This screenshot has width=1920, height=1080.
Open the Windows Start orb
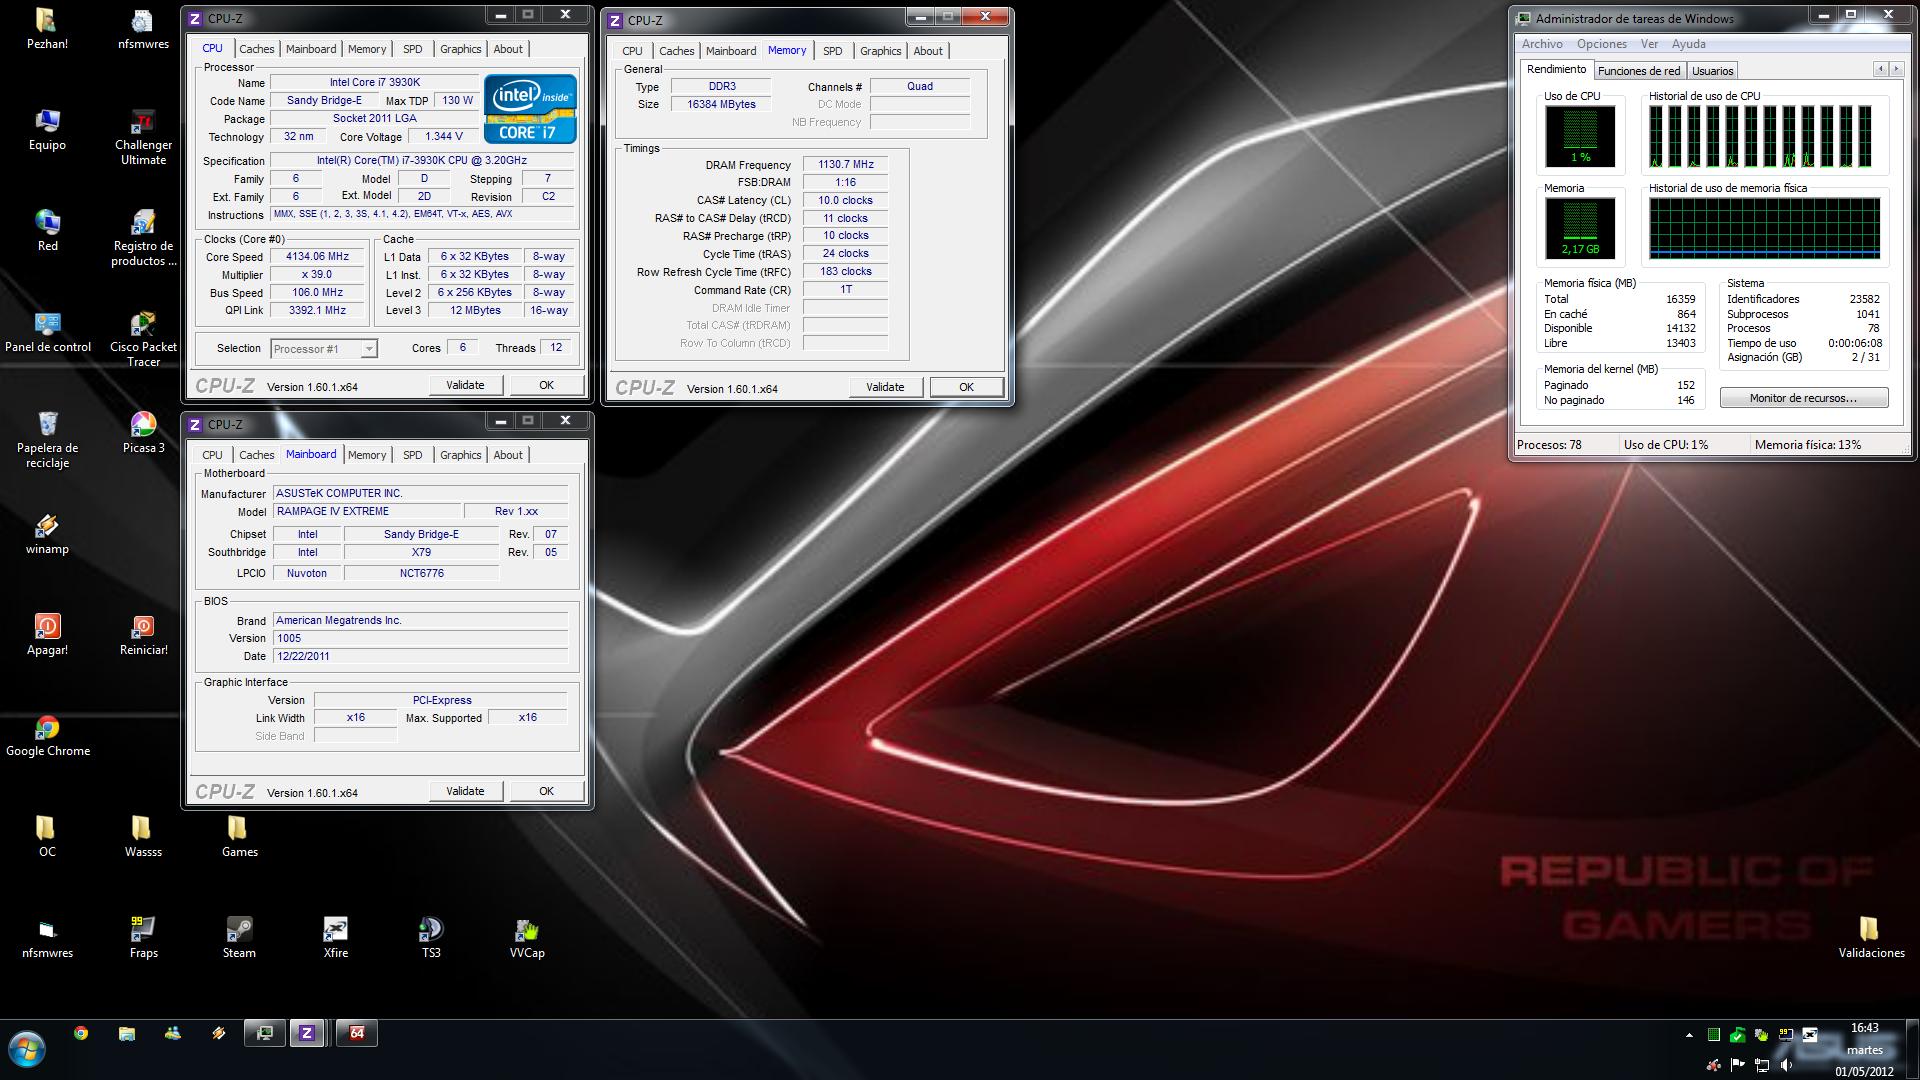click(x=27, y=1050)
